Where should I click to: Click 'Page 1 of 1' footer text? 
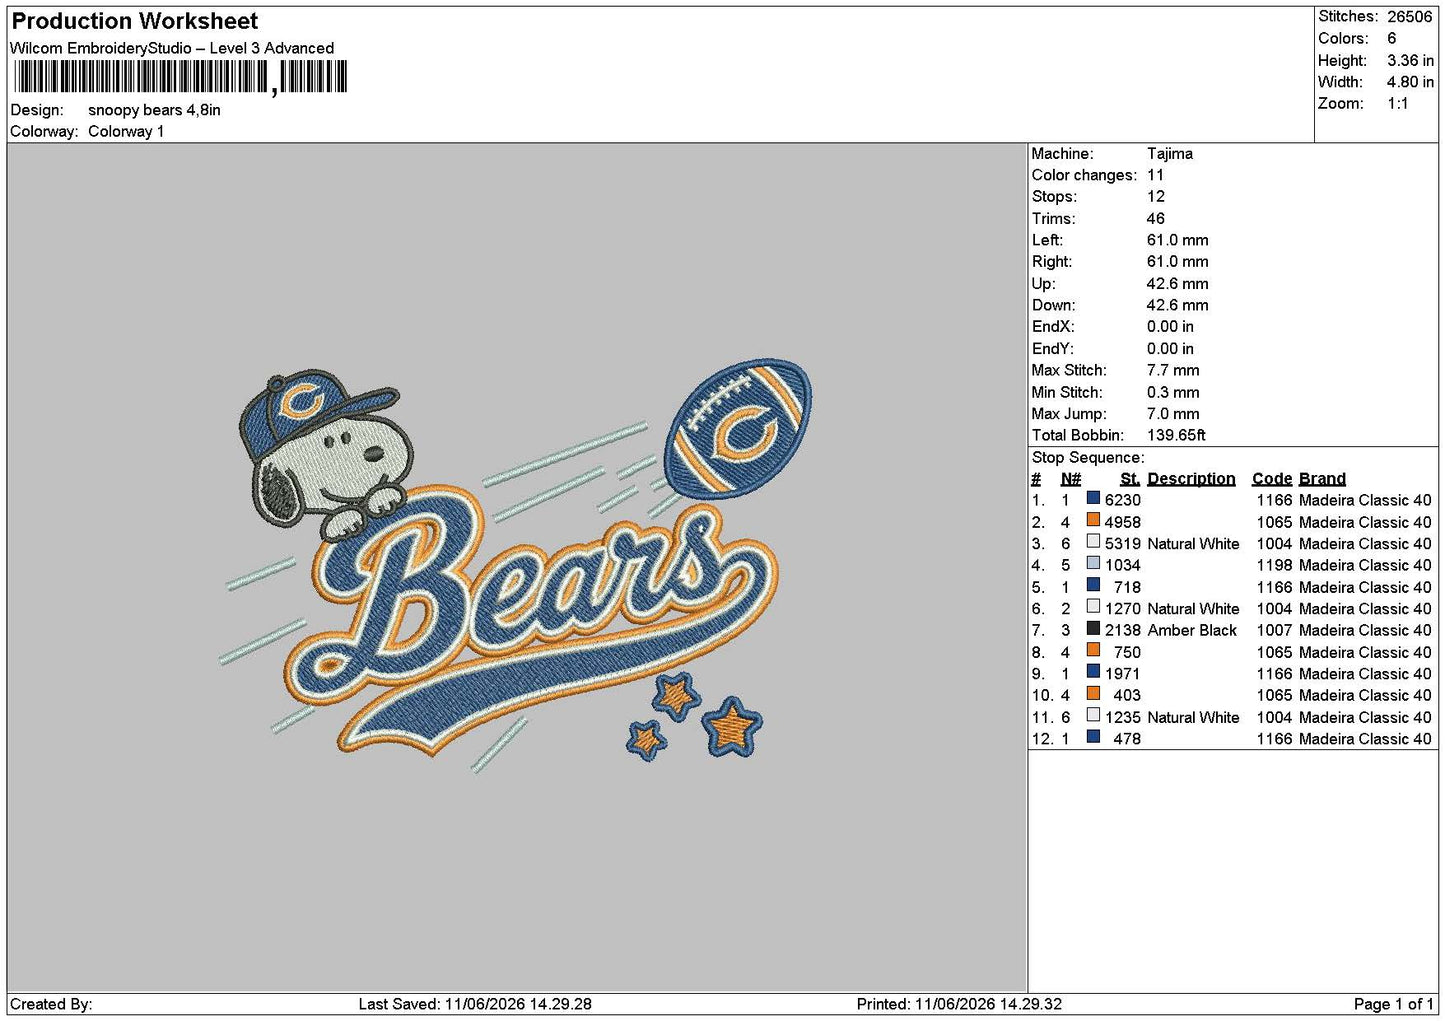1393,1004
